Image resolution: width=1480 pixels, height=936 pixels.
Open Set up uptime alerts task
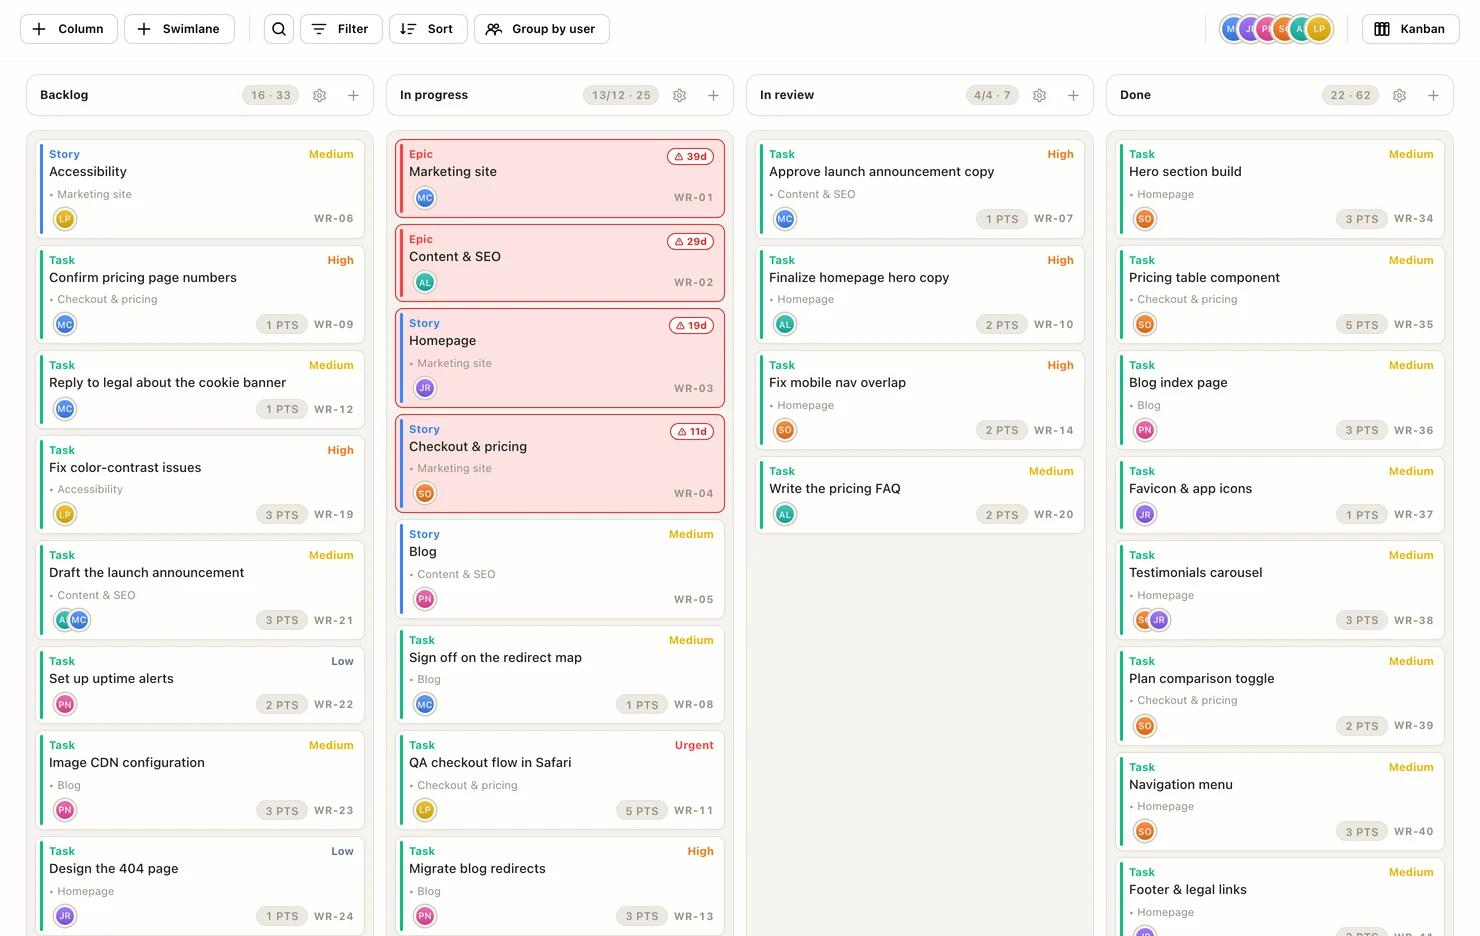coord(200,683)
